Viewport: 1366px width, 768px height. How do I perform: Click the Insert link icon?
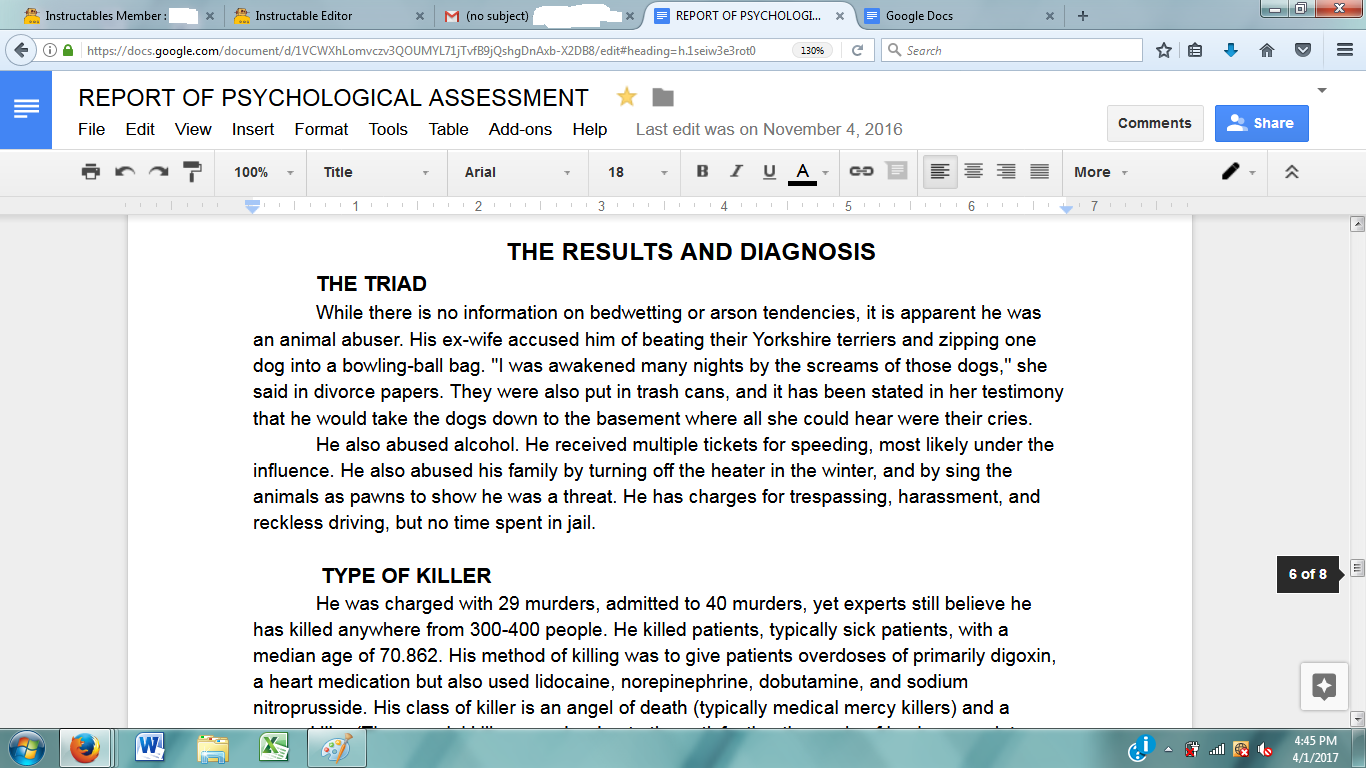coord(860,171)
